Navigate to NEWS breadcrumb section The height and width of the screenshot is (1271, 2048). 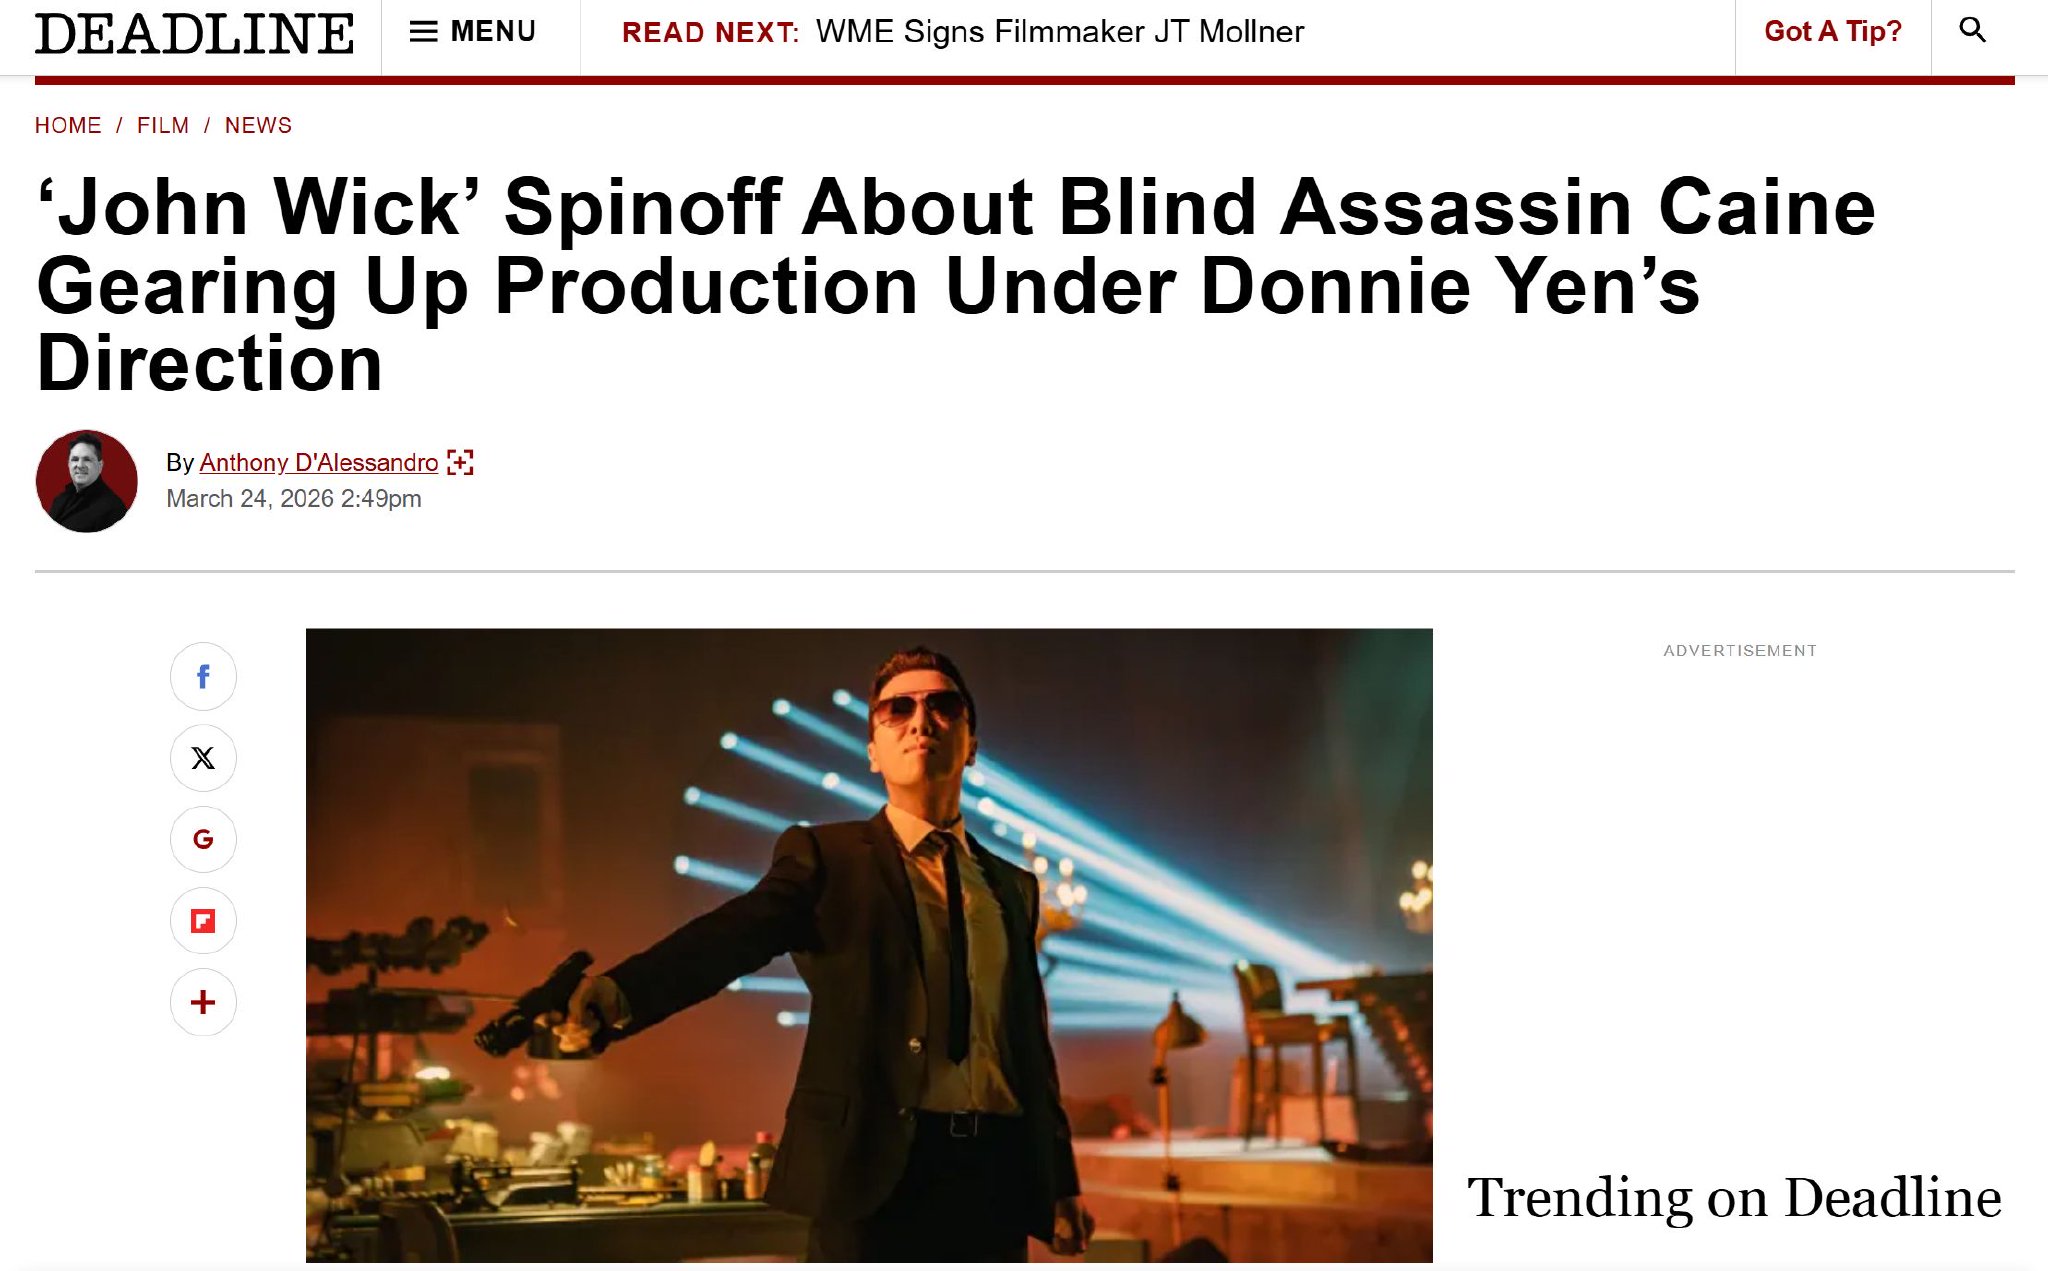258,125
